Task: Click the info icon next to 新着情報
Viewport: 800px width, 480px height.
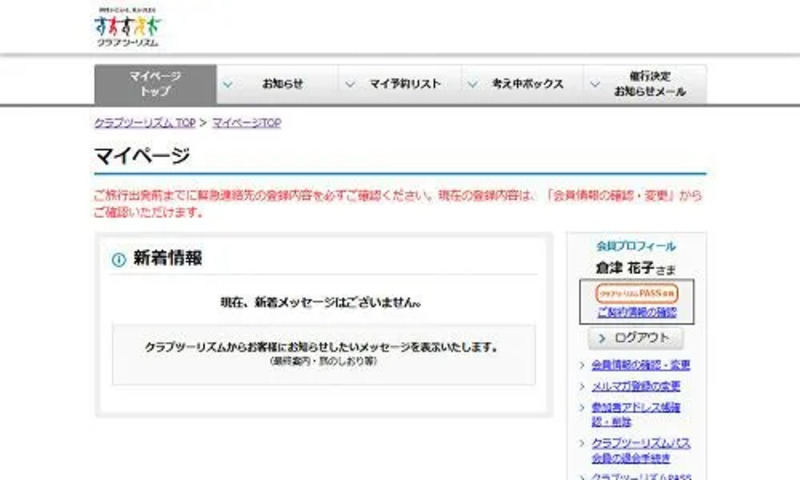Action: coord(119,260)
